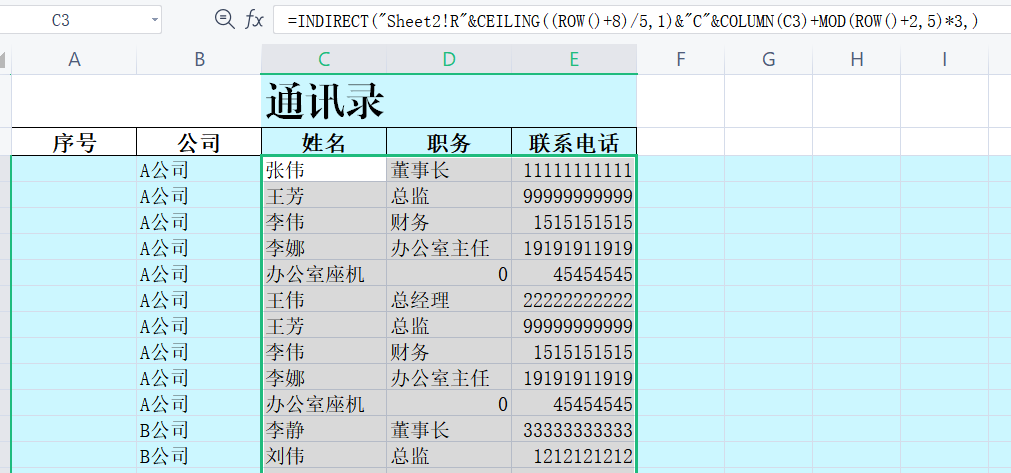Click the 联系电话 header cell
The image size is (1011, 473).
click(x=574, y=142)
